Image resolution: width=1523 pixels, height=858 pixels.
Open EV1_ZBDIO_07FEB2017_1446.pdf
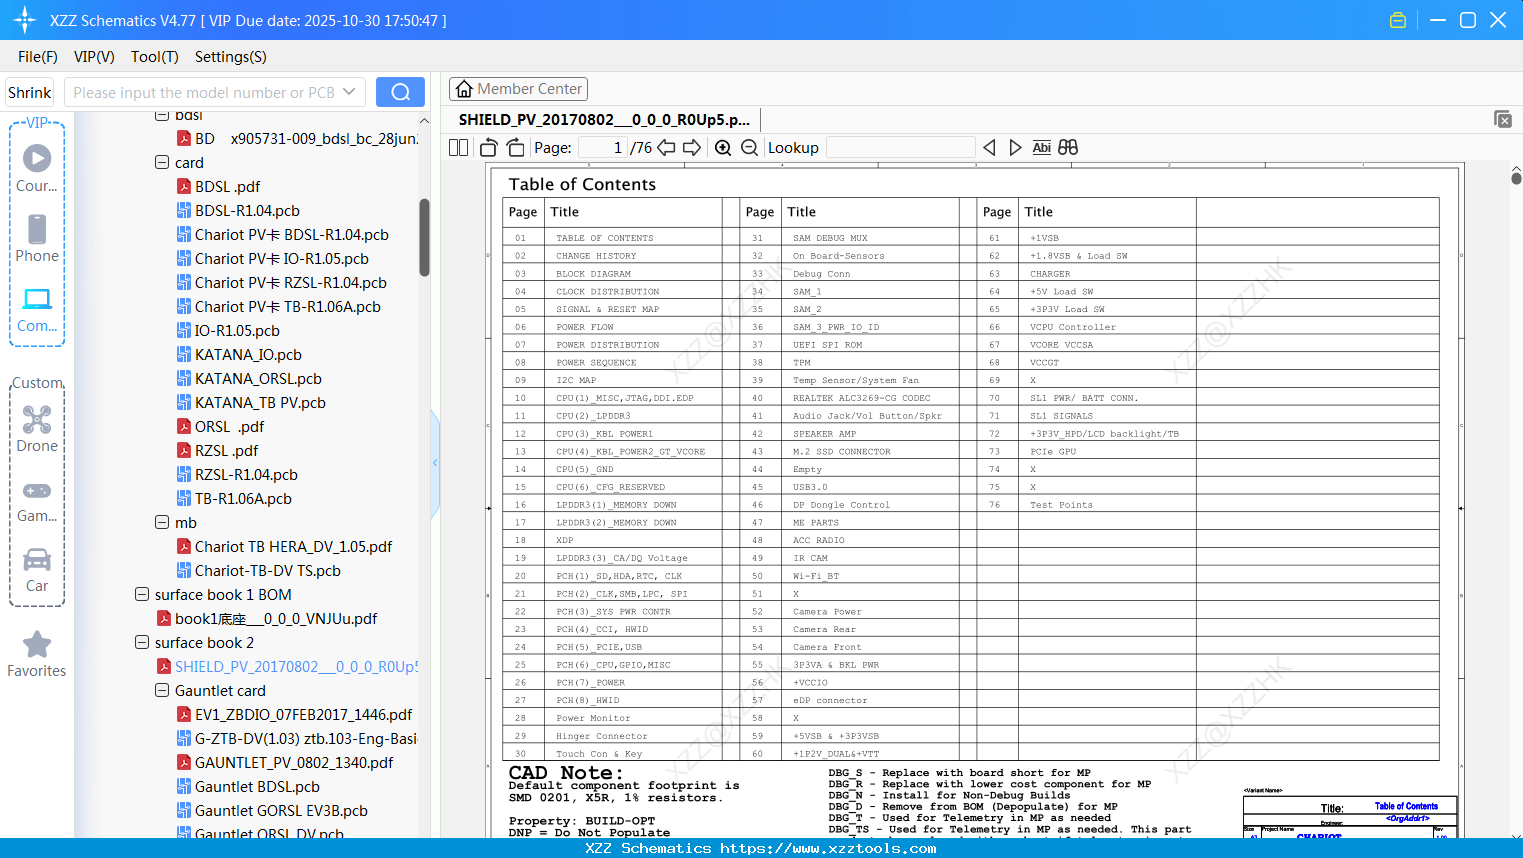294,714
